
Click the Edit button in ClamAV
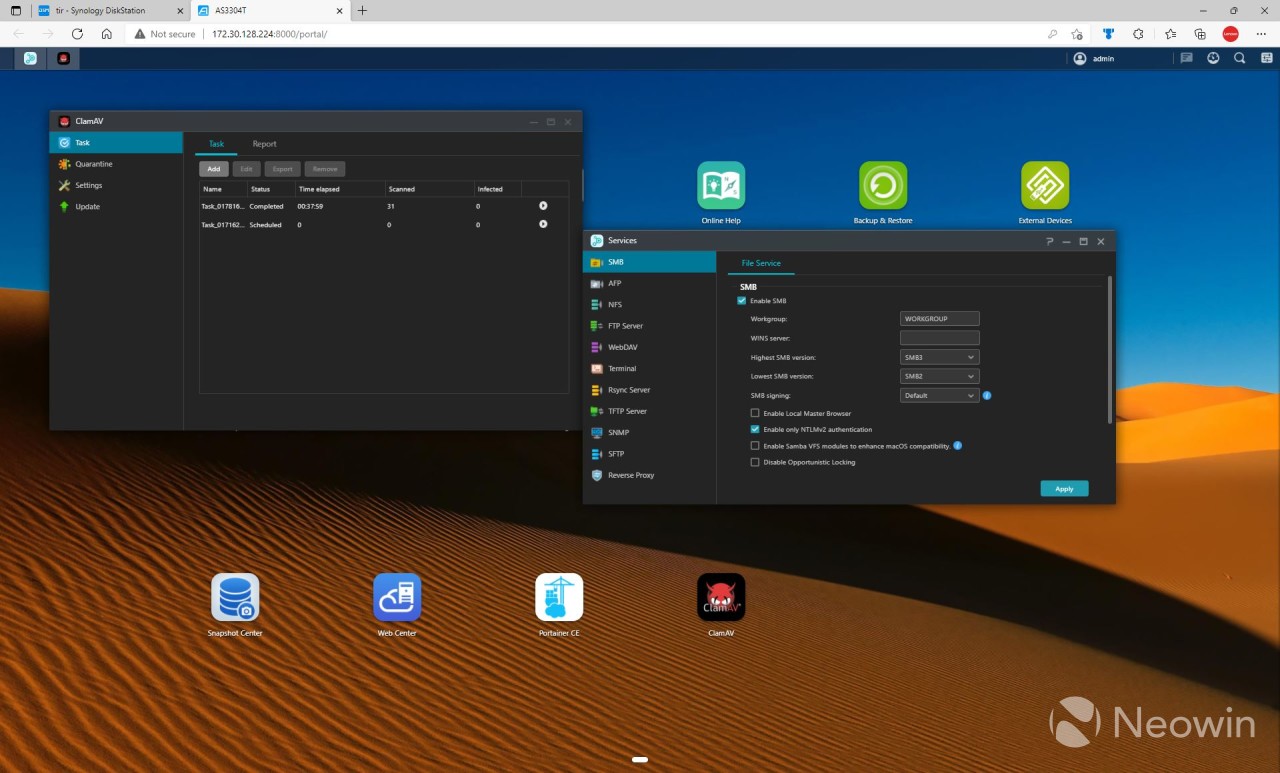point(247,169)
